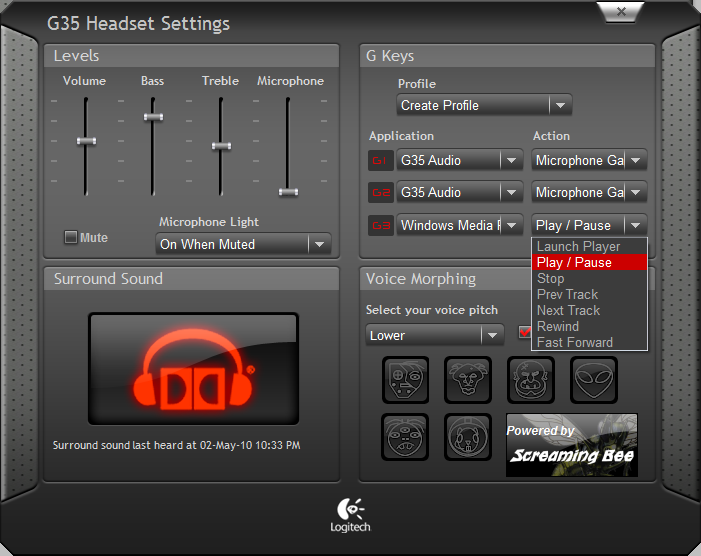Viewport: 701px width, 556px height.
Task: Click the Logitech logo
Action: coord(350,515)
